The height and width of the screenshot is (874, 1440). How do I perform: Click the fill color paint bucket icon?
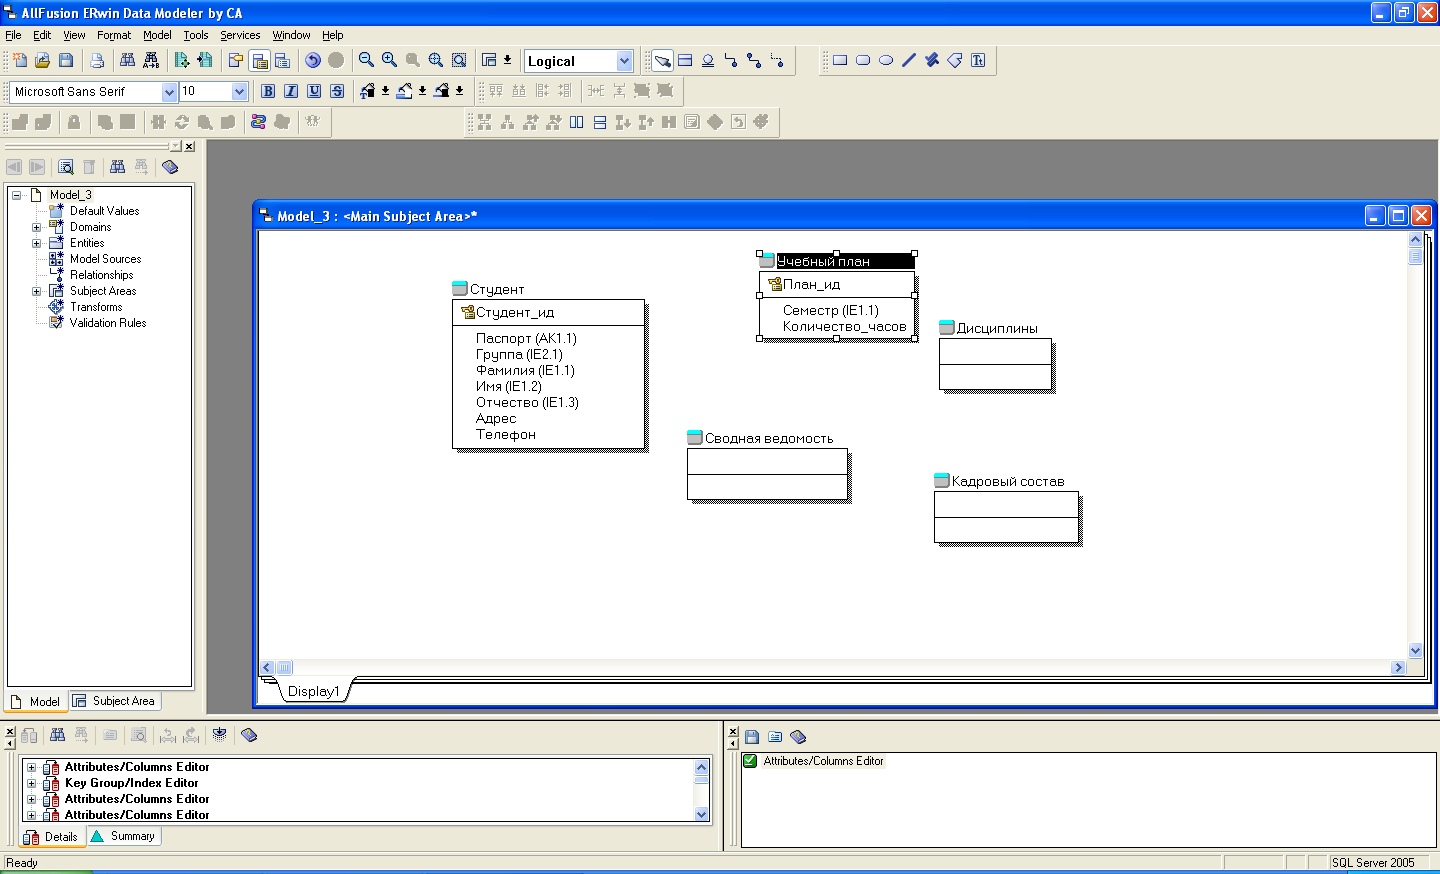click(404, 91)
